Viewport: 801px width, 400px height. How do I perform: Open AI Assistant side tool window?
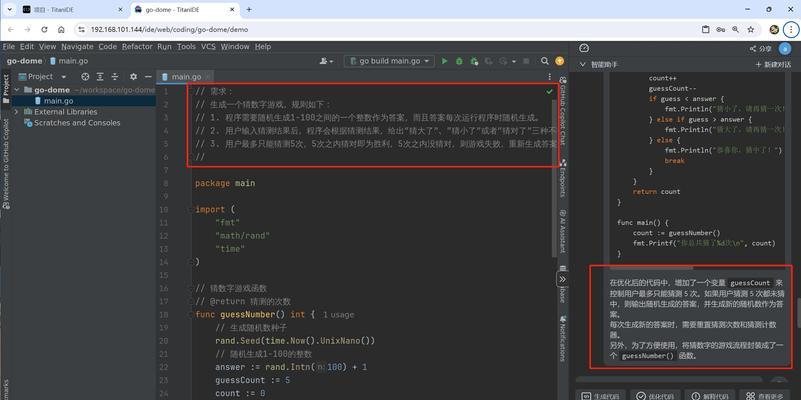(x=563, y=231)
